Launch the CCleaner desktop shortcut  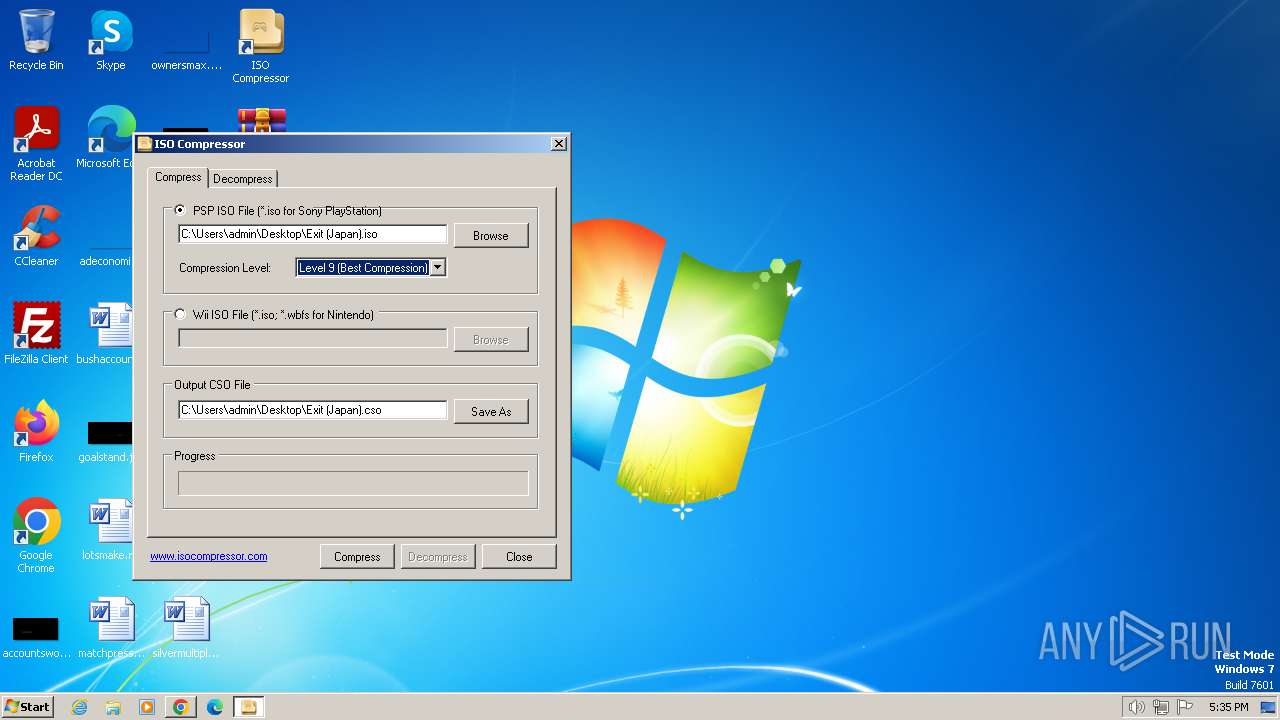(x=36, y=236)
